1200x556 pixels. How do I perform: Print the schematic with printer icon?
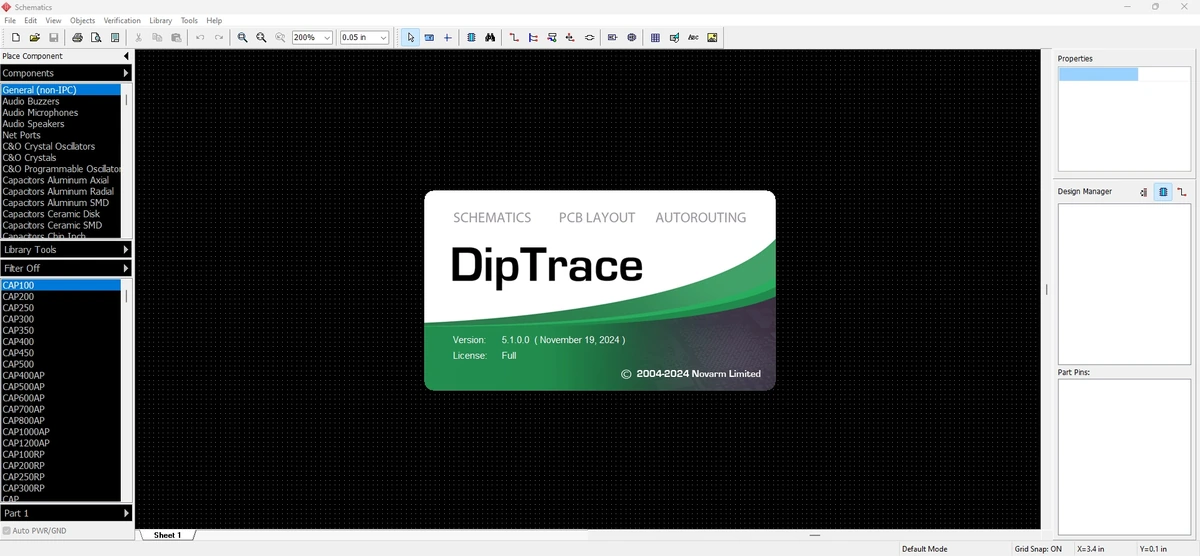point(77,38)
